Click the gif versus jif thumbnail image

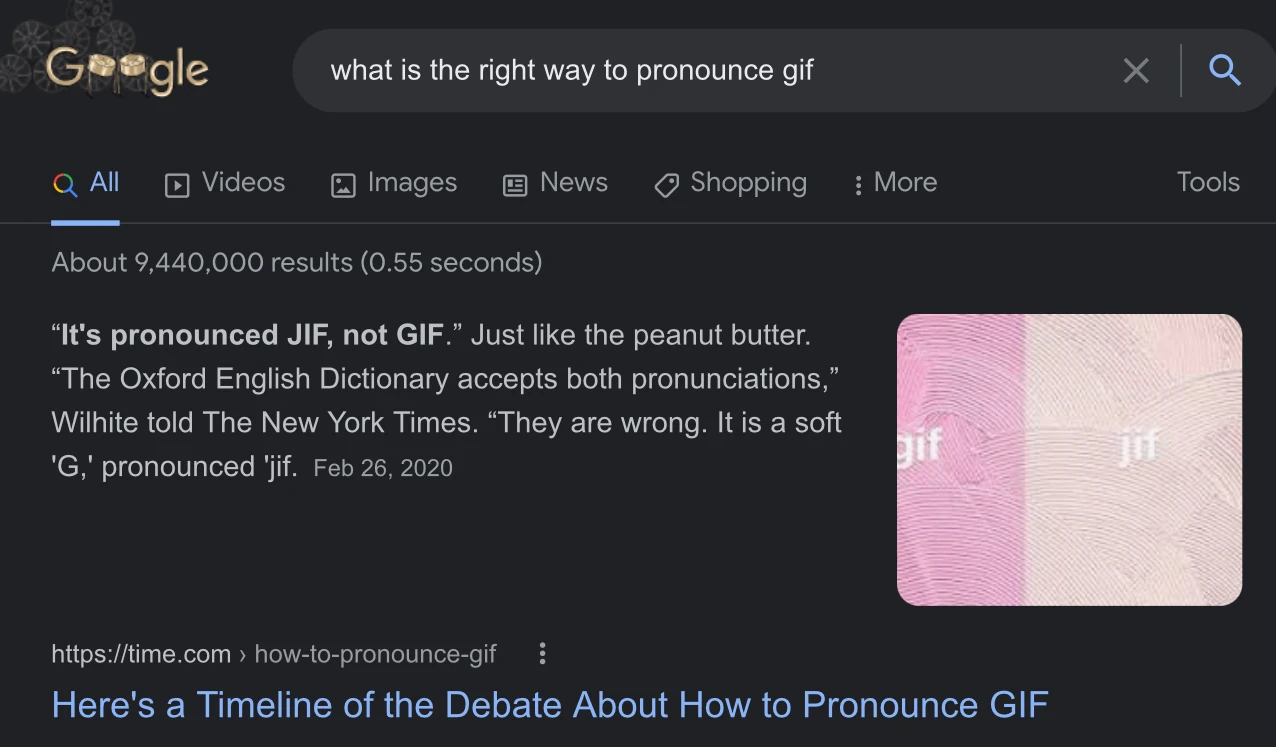pos(1069,459)
